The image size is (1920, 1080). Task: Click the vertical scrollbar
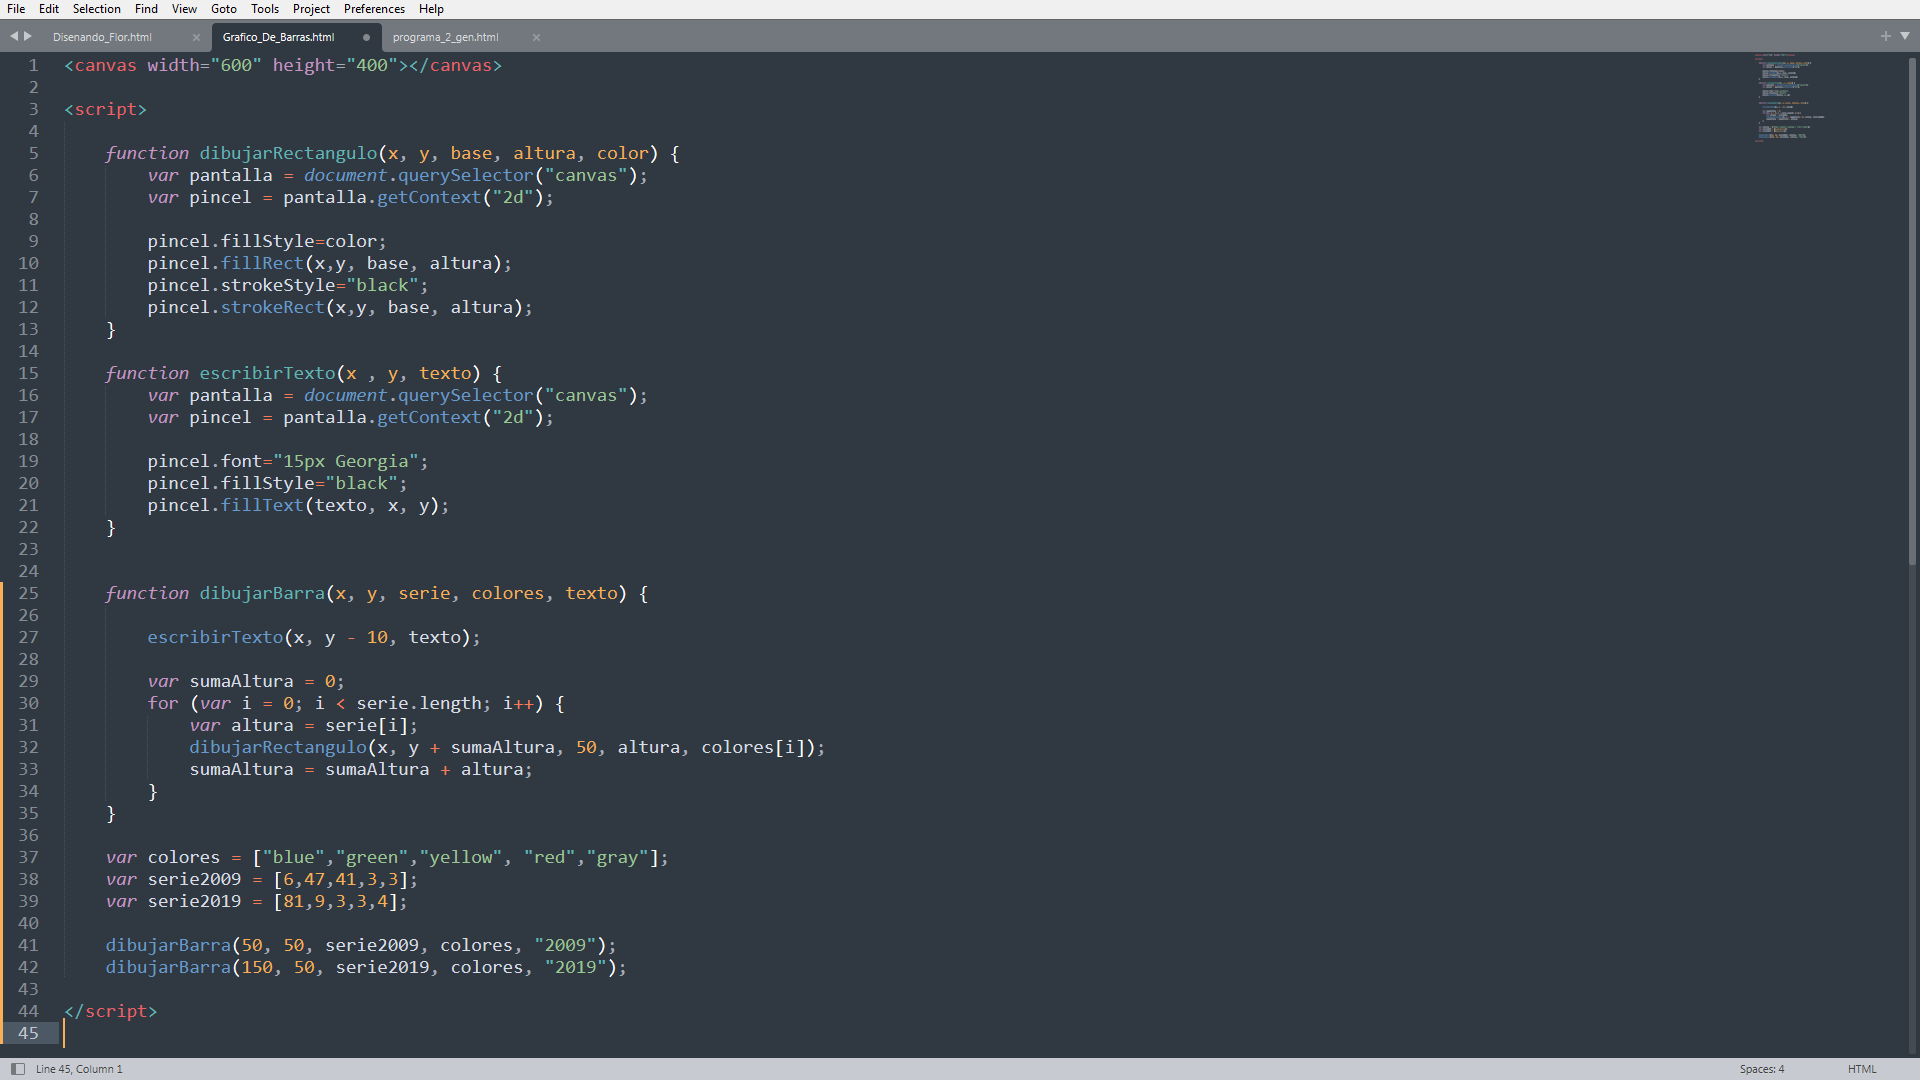point(1912,310)
